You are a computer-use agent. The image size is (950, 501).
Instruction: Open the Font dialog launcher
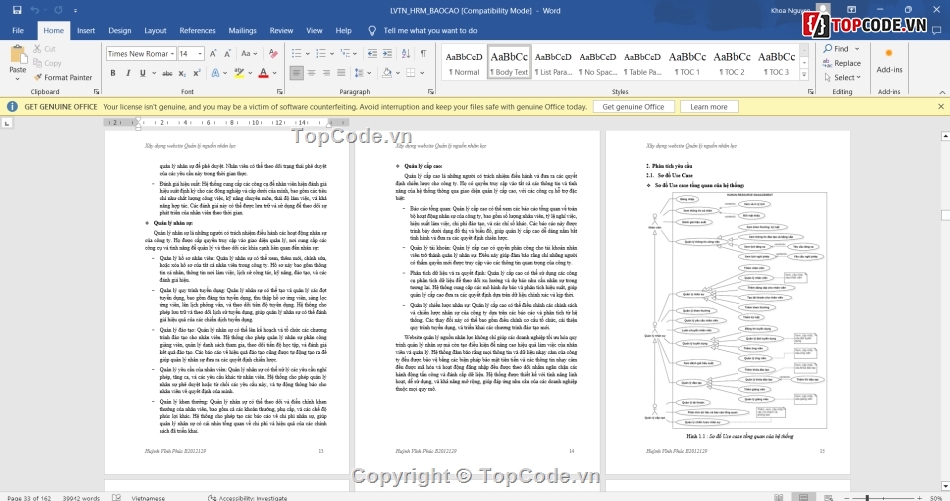[x=279, y=91]
